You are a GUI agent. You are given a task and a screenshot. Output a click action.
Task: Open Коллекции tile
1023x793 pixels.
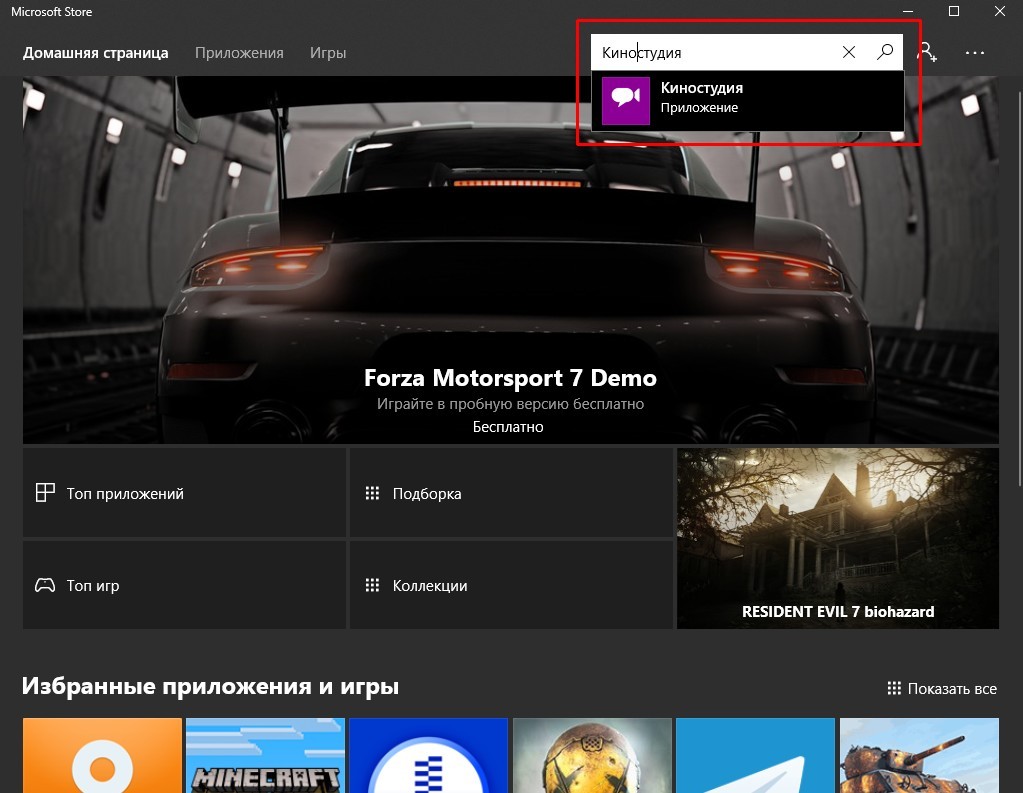coord(511,585)
